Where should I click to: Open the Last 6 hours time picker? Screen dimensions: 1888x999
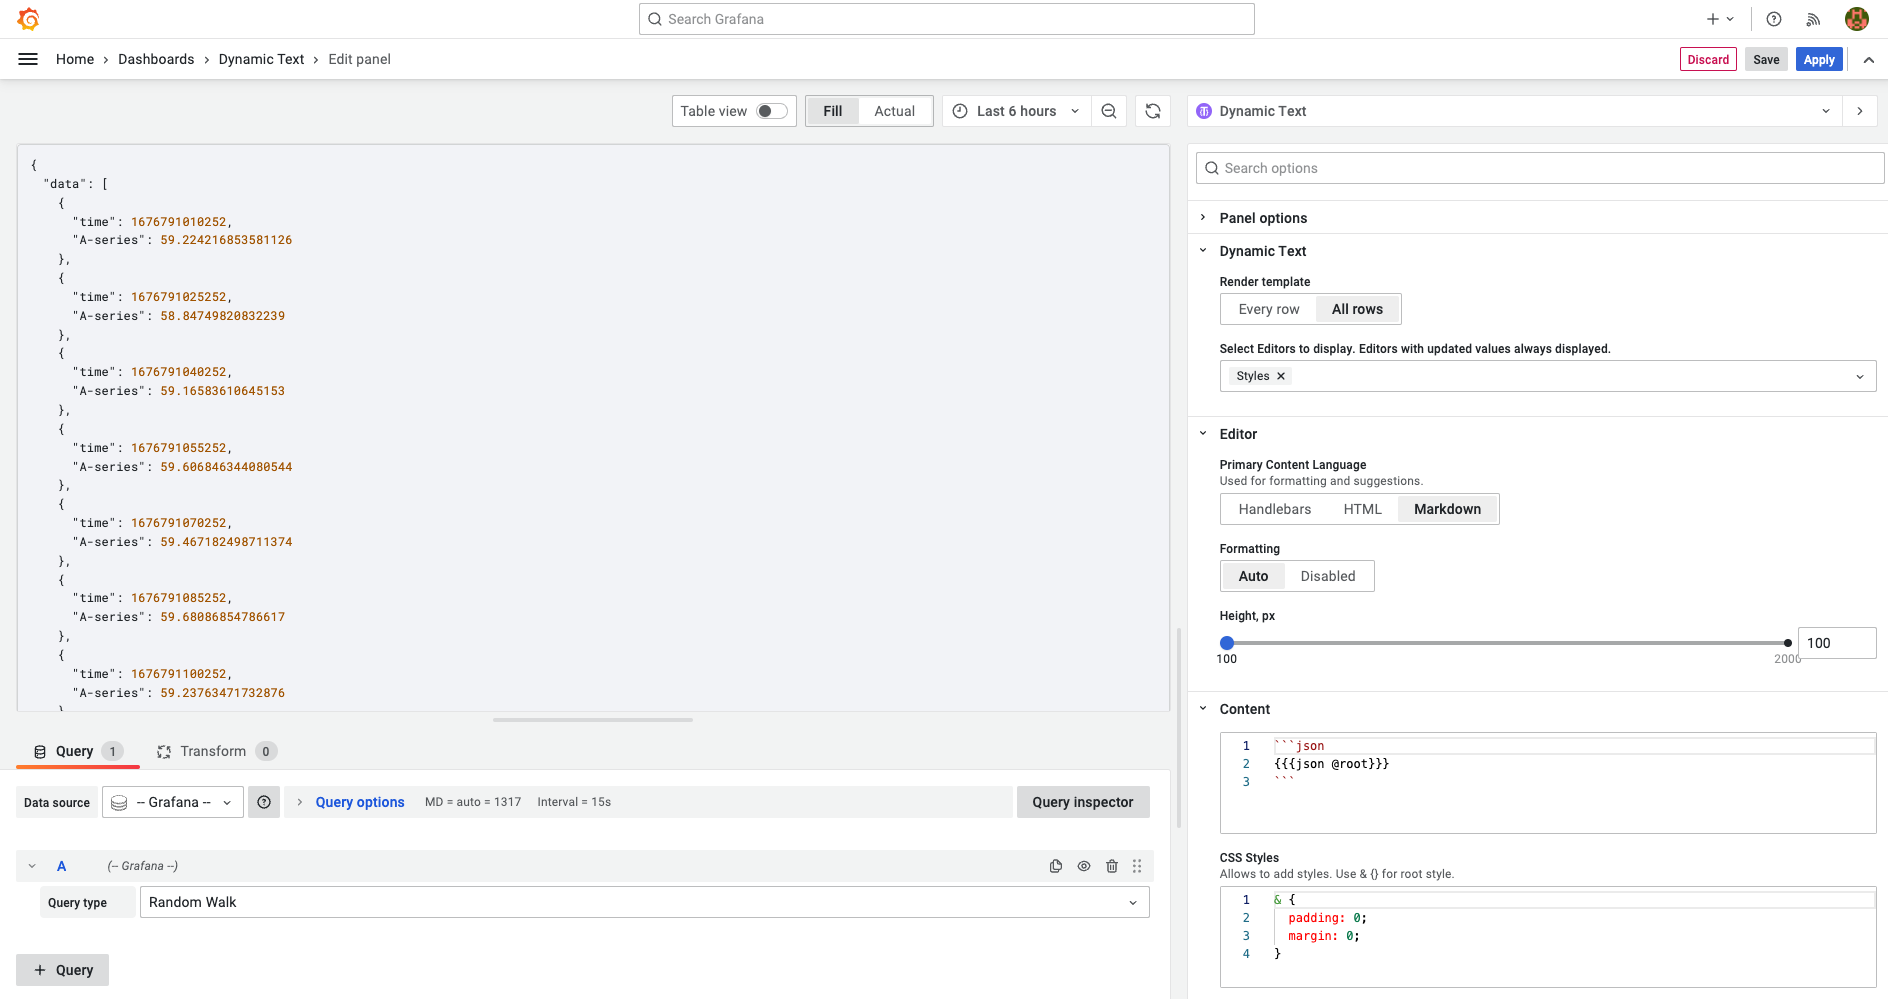(x=1016, y=111)
